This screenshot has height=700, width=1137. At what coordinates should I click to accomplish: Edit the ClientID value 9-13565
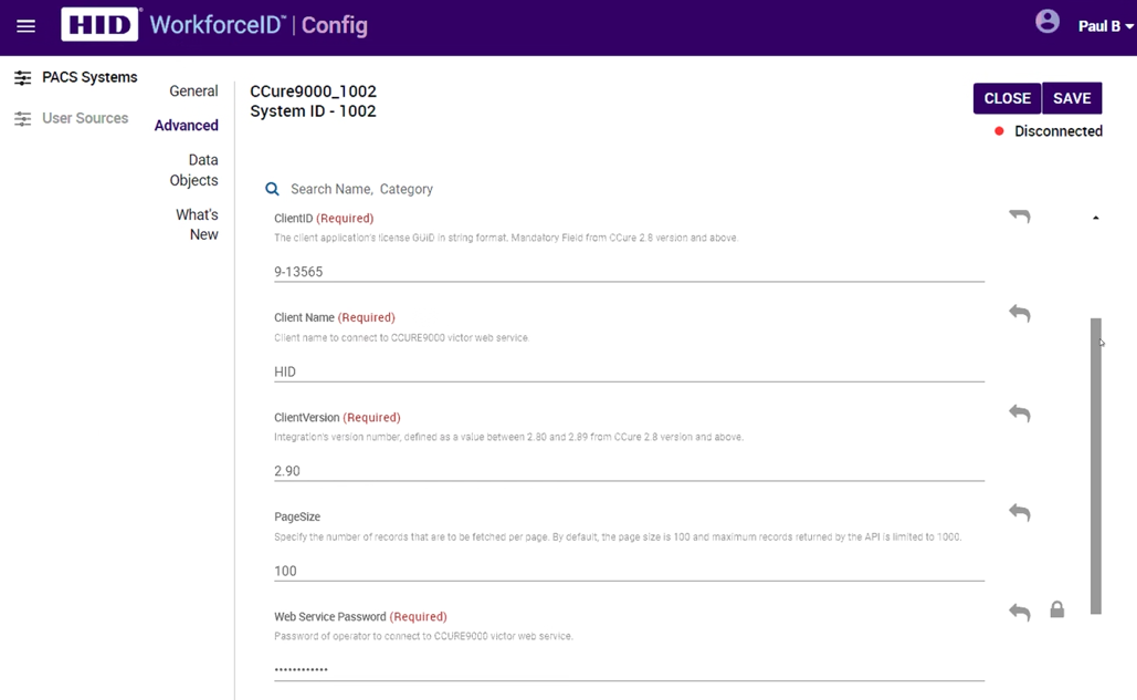[629, 271]
